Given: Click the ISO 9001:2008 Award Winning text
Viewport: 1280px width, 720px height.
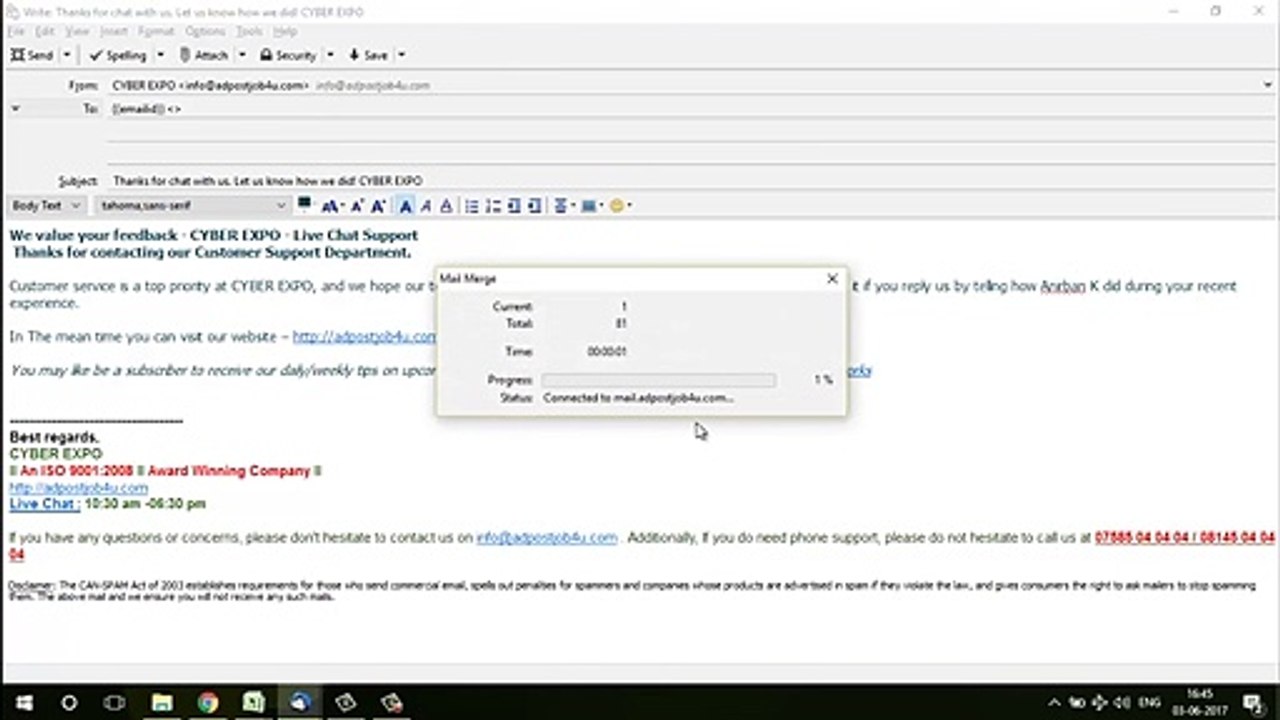Looking at the screenshot, I should tap(165, 471).
